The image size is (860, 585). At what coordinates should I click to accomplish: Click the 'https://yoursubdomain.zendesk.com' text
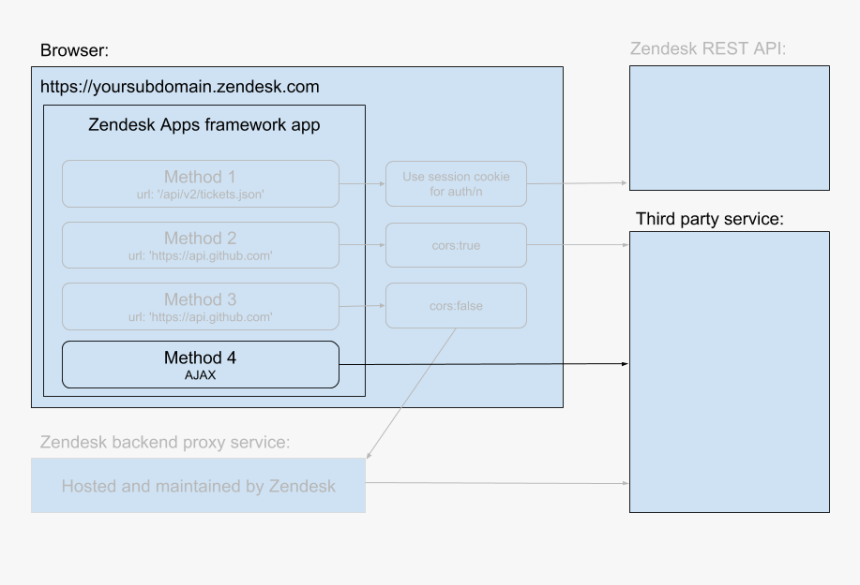click(x=179, y=87)
